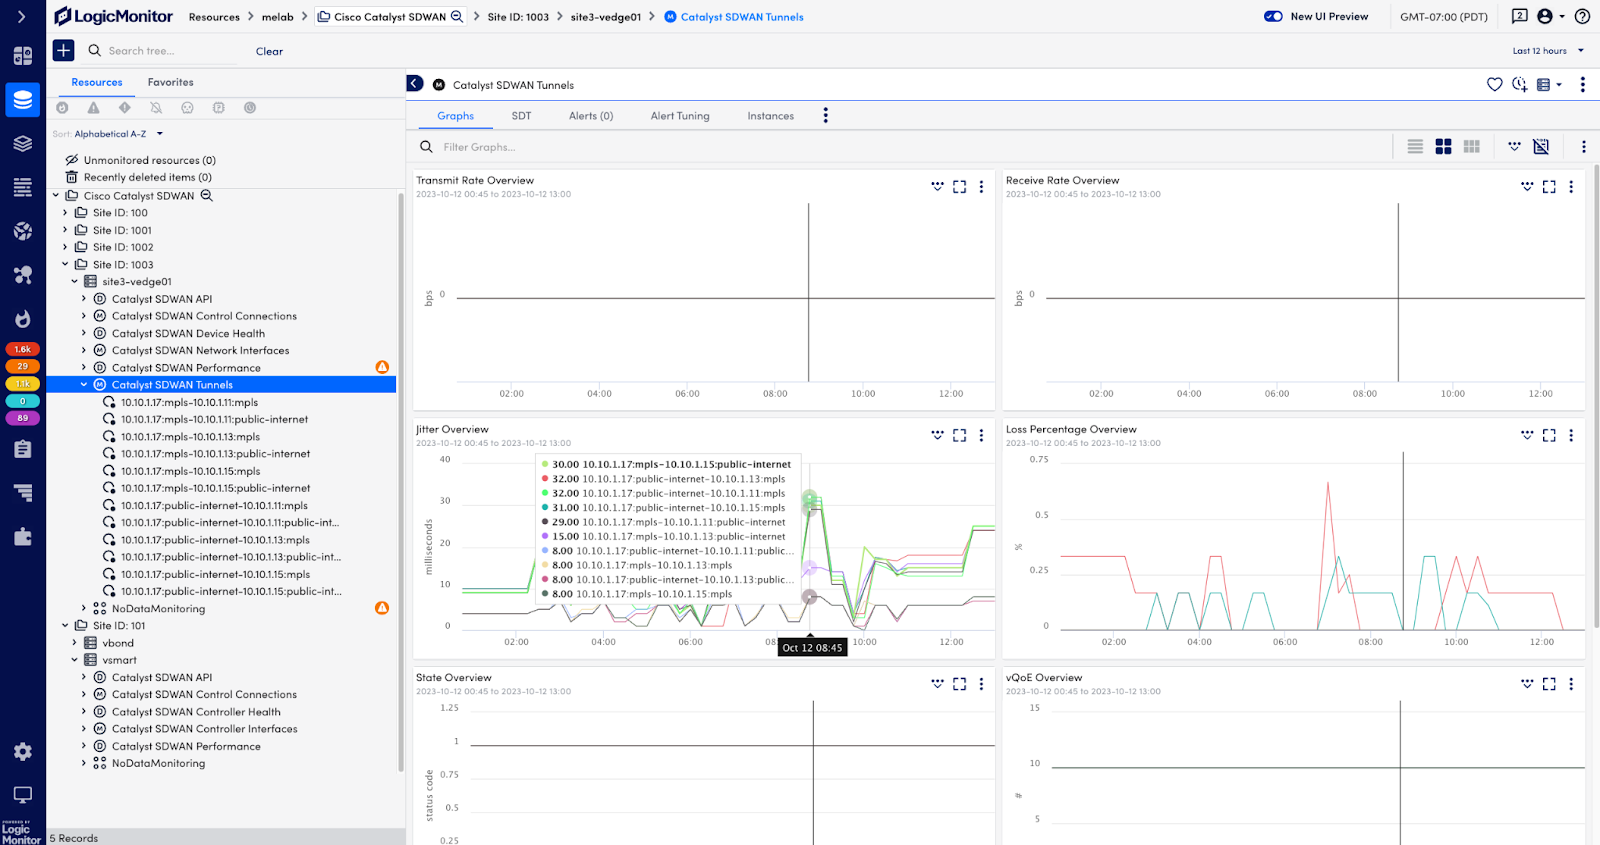Switch to the Graphs tab

click(x=455, y=116)
